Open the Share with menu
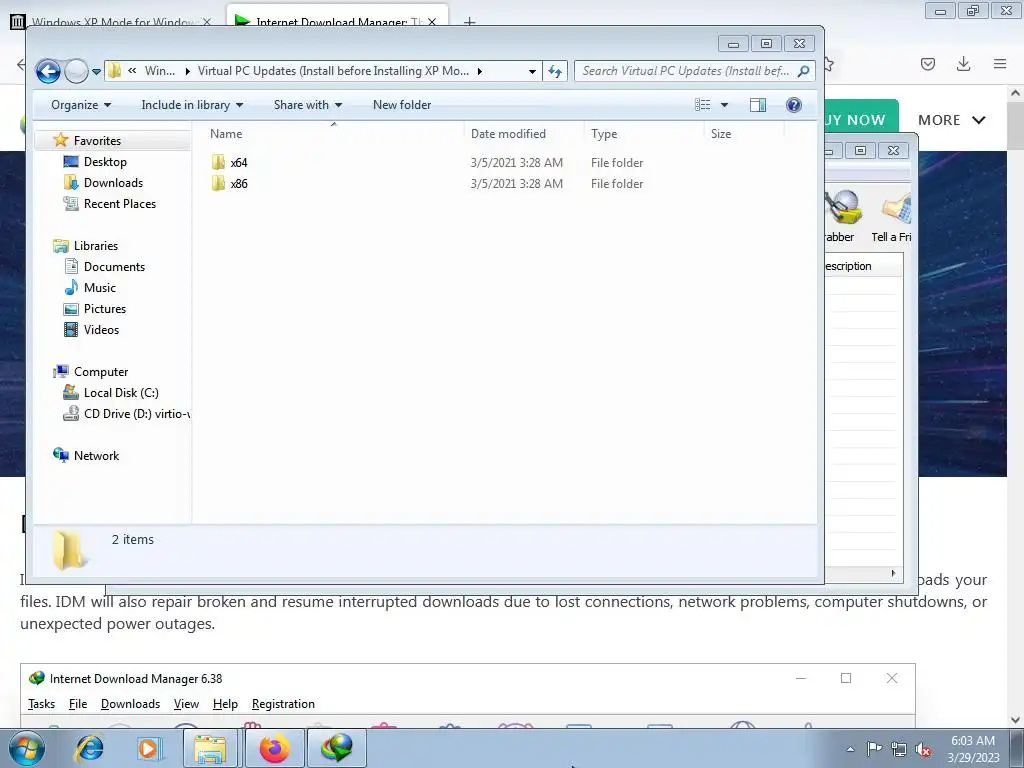Image resolution: width=1024 pixels, height=768 pixels. pos(308,105)
